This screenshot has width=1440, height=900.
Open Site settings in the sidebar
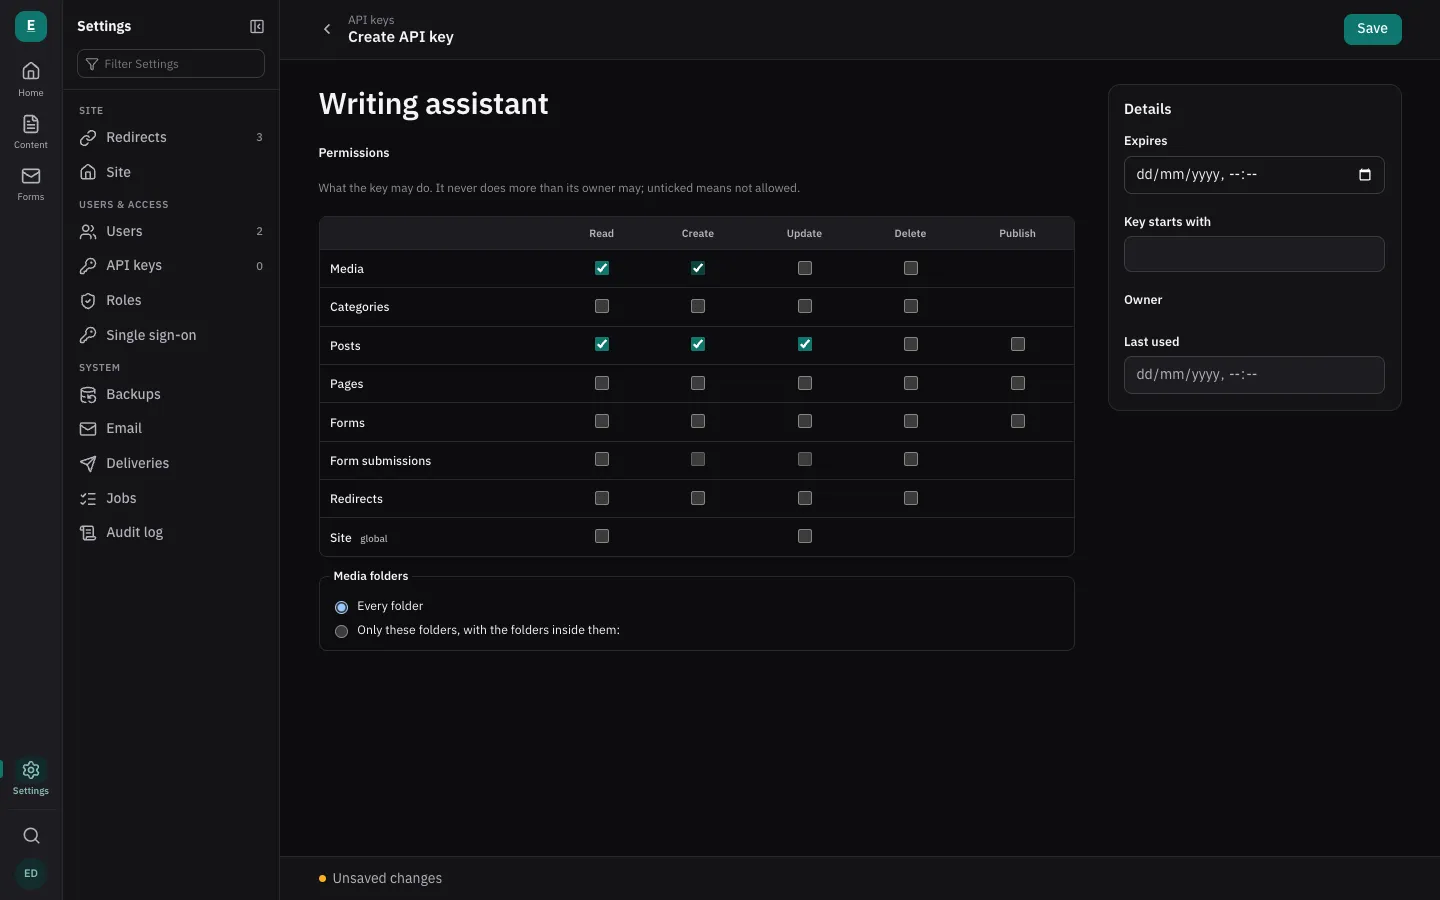(171, 172)
